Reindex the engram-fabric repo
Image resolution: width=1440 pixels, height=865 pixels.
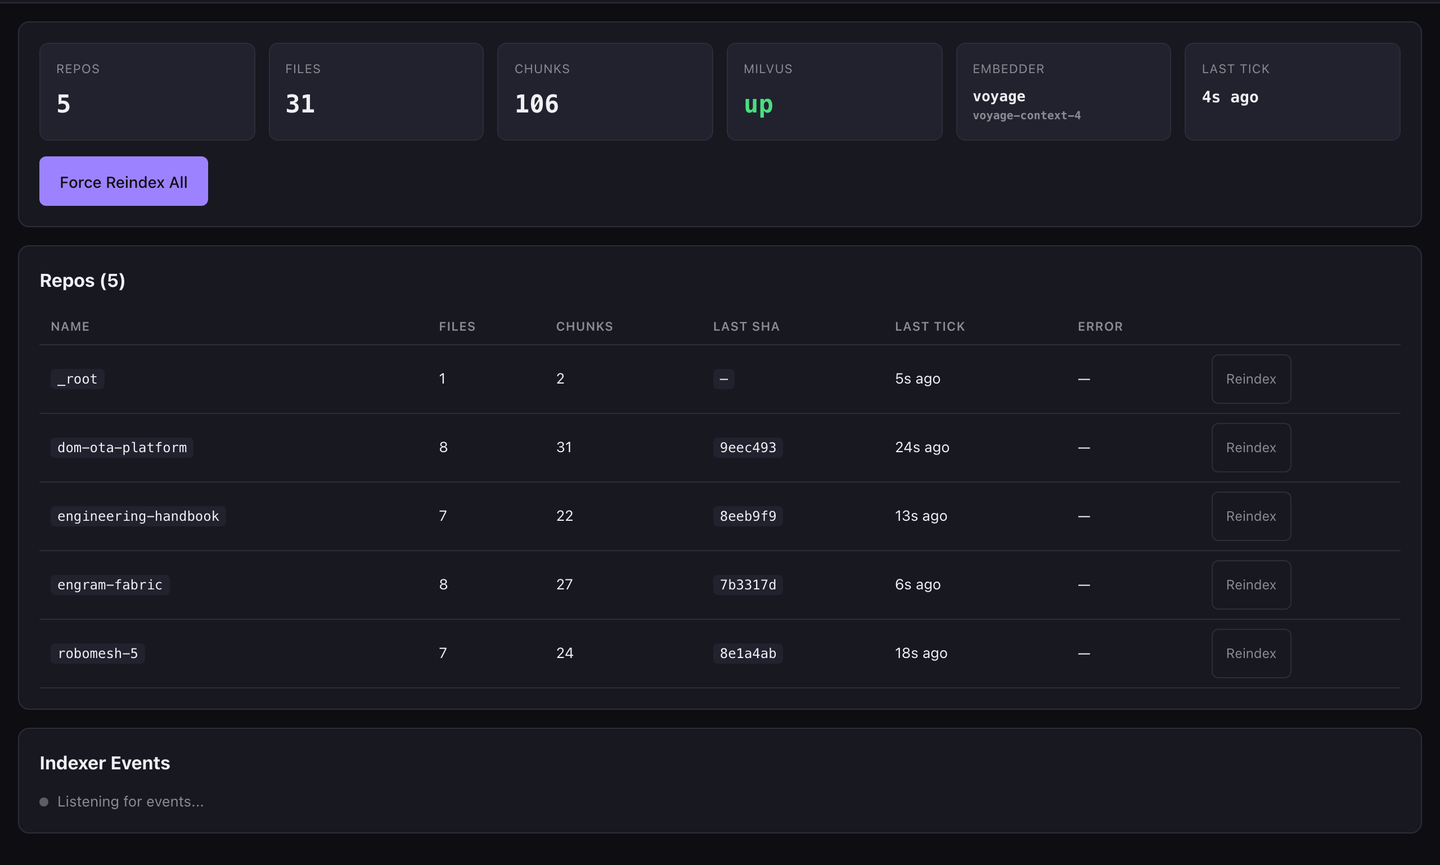[x=1251, y=585]
